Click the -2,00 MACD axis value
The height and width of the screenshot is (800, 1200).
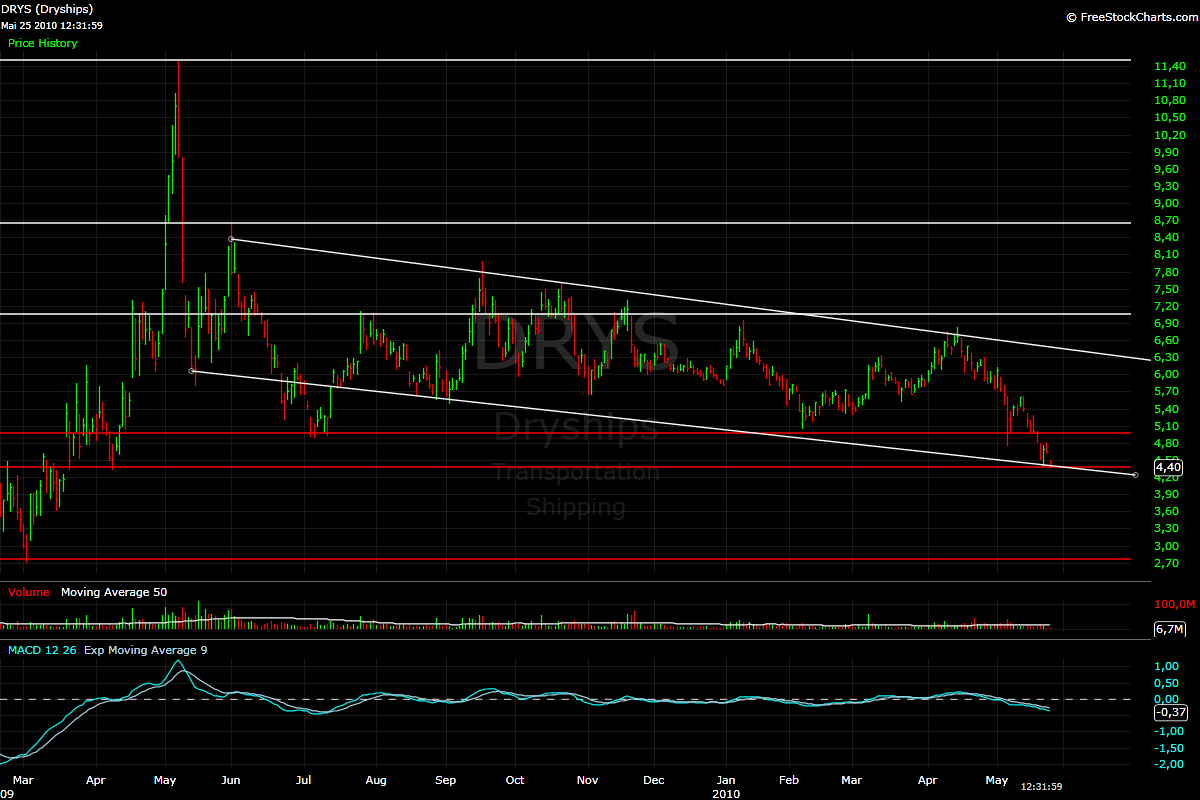1169,764
